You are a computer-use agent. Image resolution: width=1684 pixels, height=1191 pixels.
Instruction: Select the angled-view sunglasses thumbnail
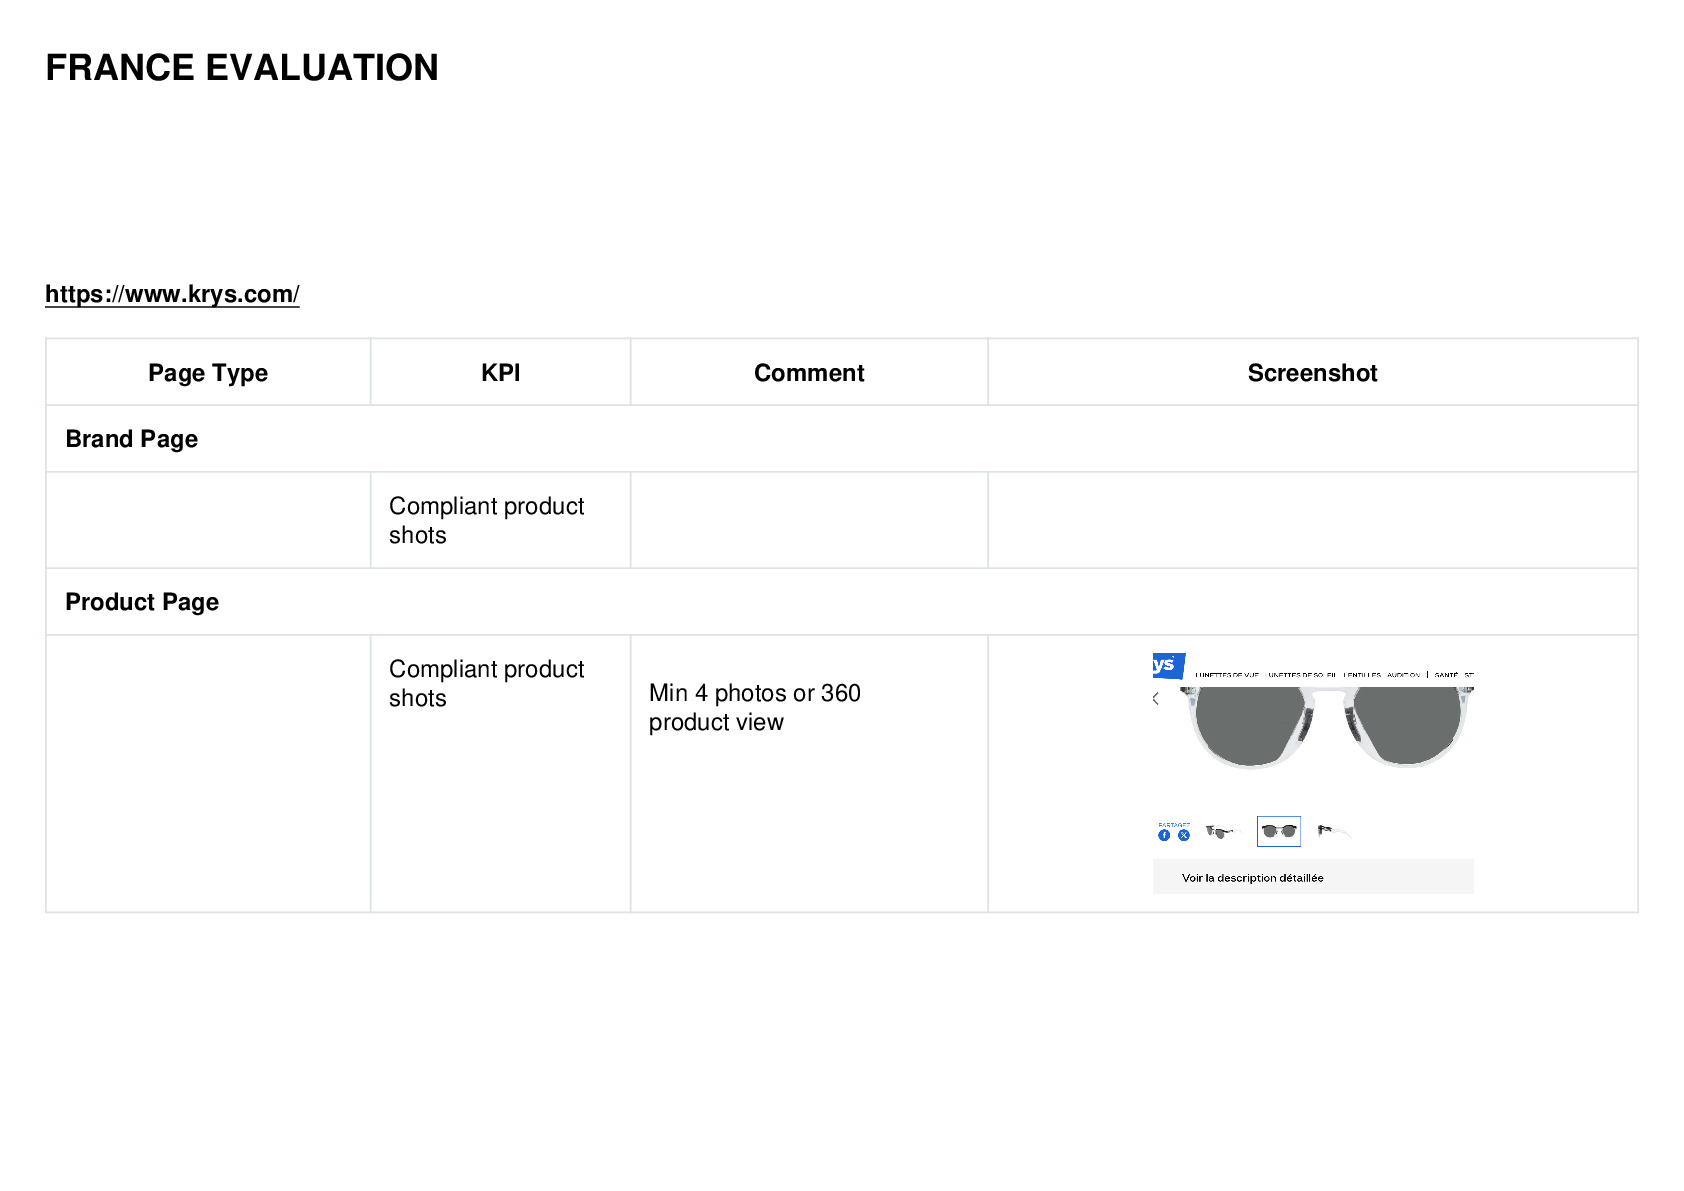click(1222, 831)
